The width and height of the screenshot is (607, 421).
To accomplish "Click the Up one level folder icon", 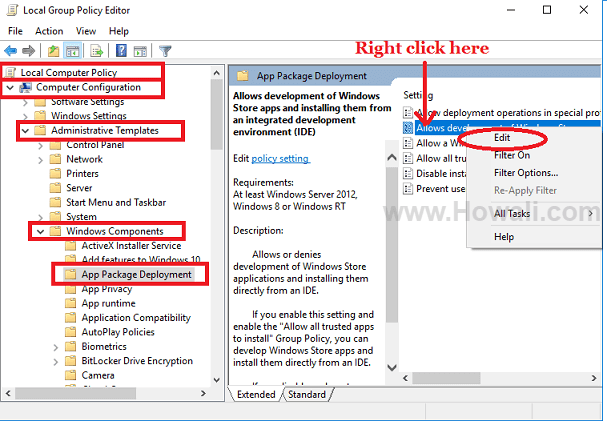I will [x=53, y=51].
